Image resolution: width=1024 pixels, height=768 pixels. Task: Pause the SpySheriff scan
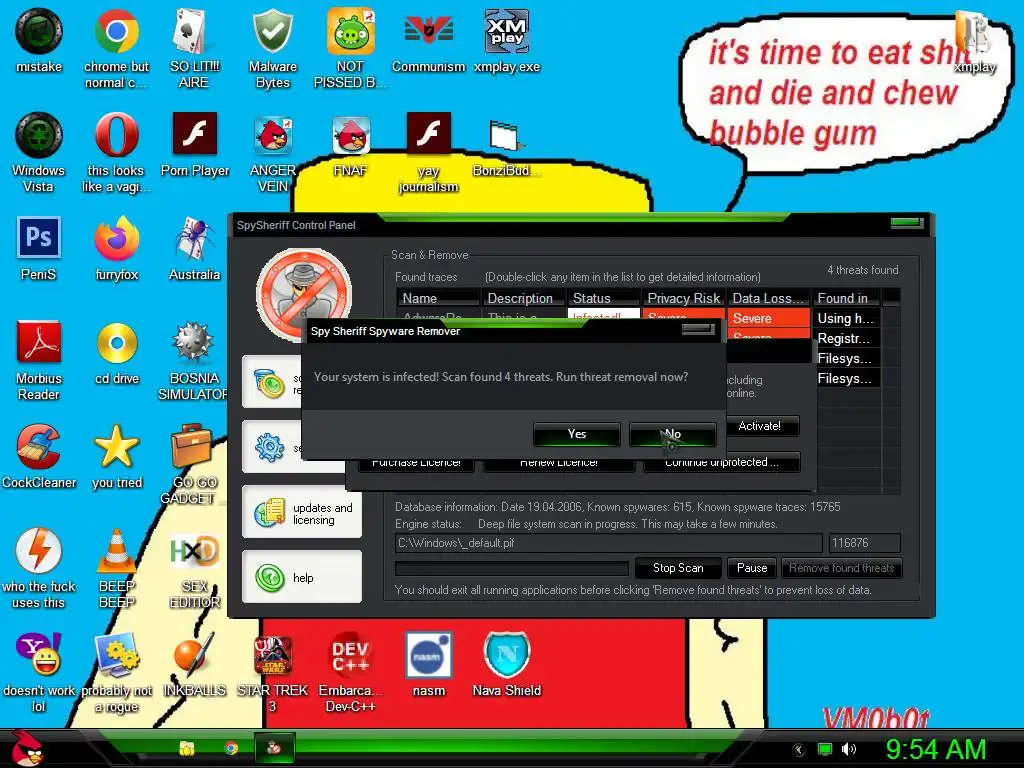752,568
